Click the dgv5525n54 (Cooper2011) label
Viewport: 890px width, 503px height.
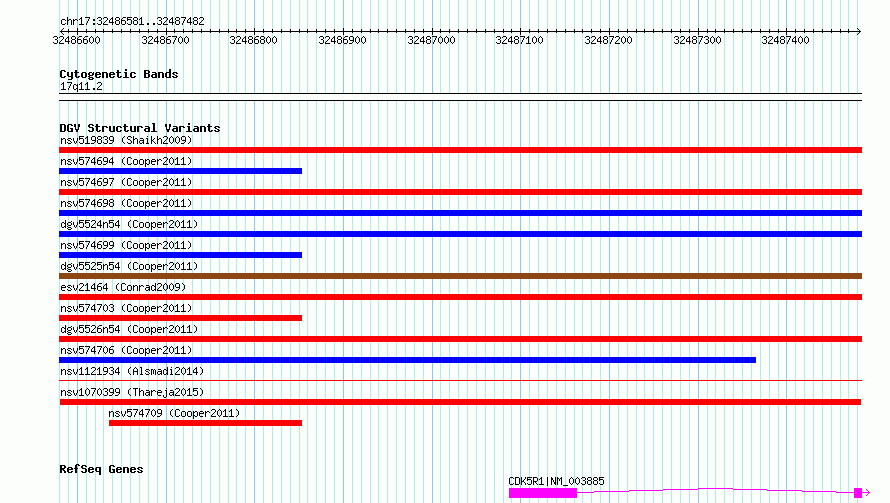pos(129,266)
